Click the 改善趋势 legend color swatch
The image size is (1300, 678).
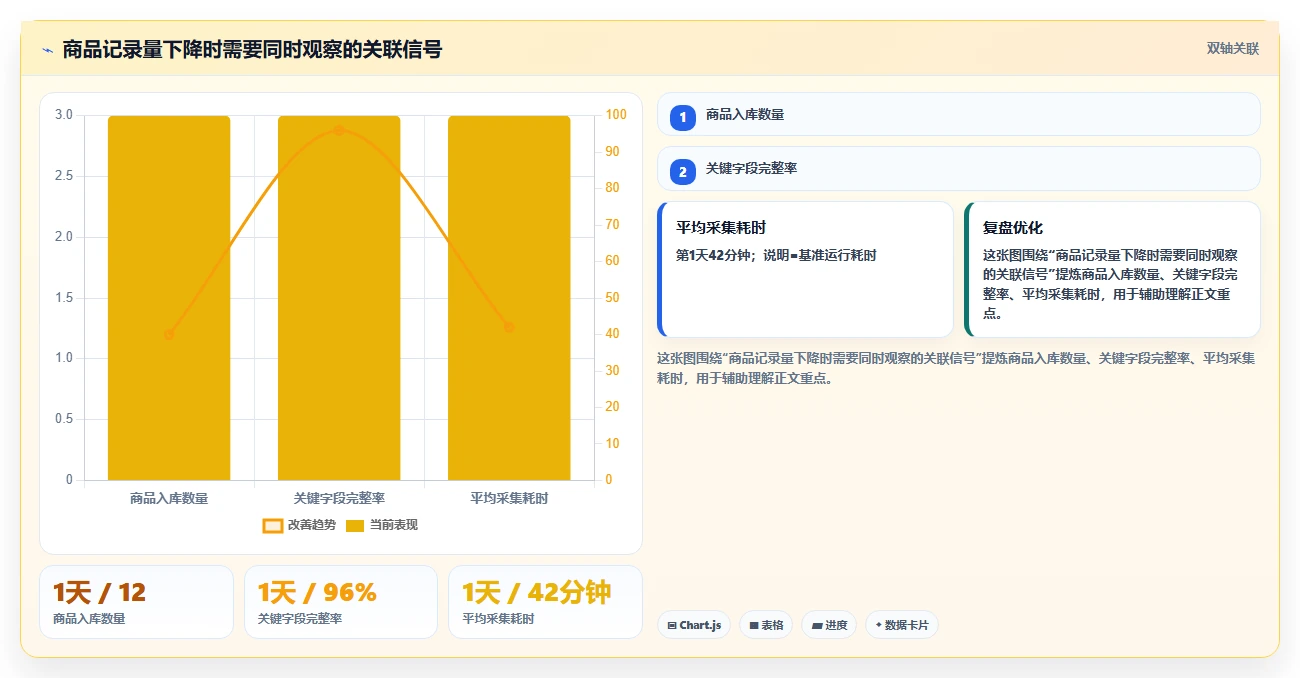pyautogui.click(x=272, y=526)
